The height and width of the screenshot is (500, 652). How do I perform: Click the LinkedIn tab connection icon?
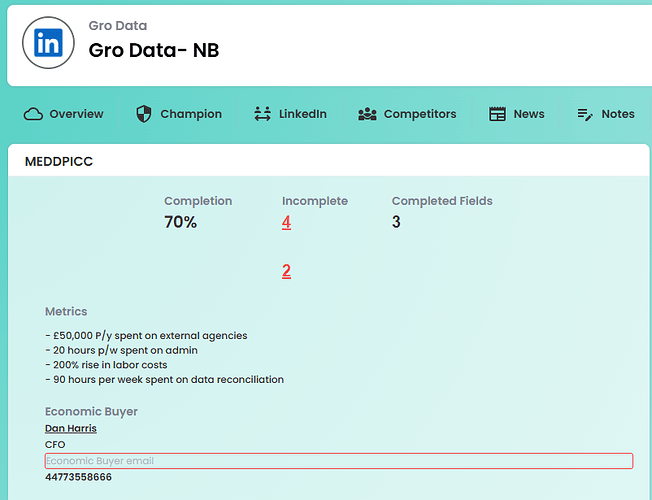262,114
